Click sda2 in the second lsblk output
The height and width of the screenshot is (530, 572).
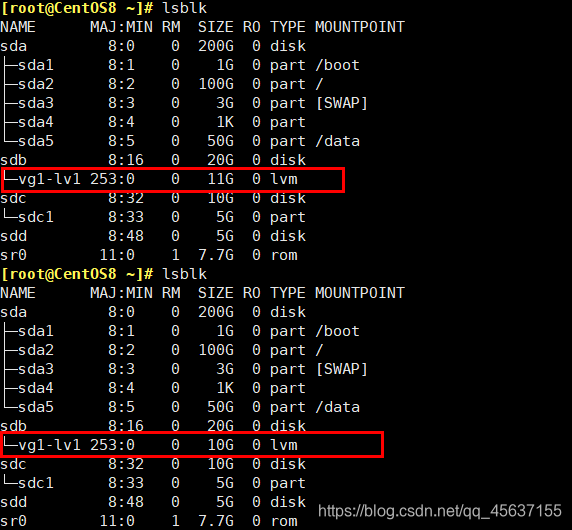36,350
